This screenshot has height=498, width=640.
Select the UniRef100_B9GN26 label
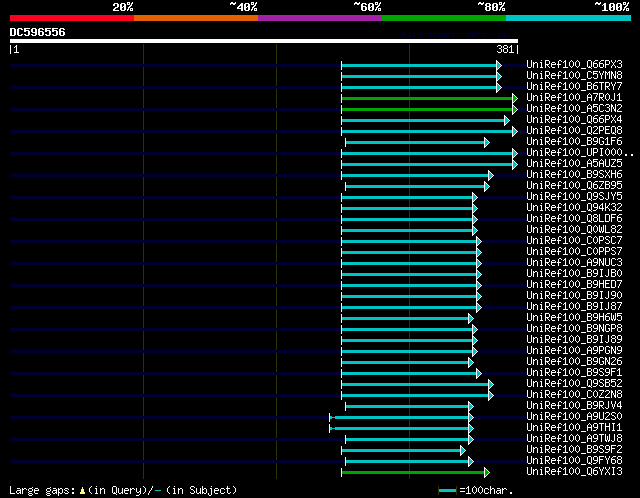pyautogui.click(x=574, y=362)
